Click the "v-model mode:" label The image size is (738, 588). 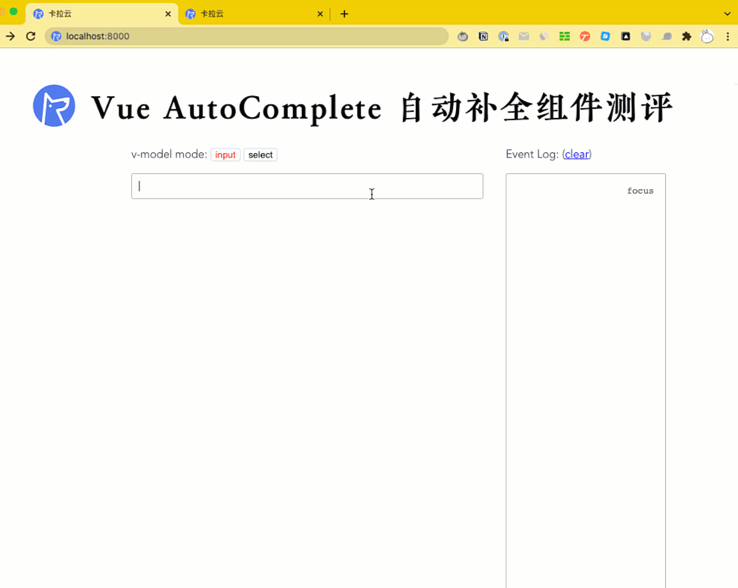[169, 154]
